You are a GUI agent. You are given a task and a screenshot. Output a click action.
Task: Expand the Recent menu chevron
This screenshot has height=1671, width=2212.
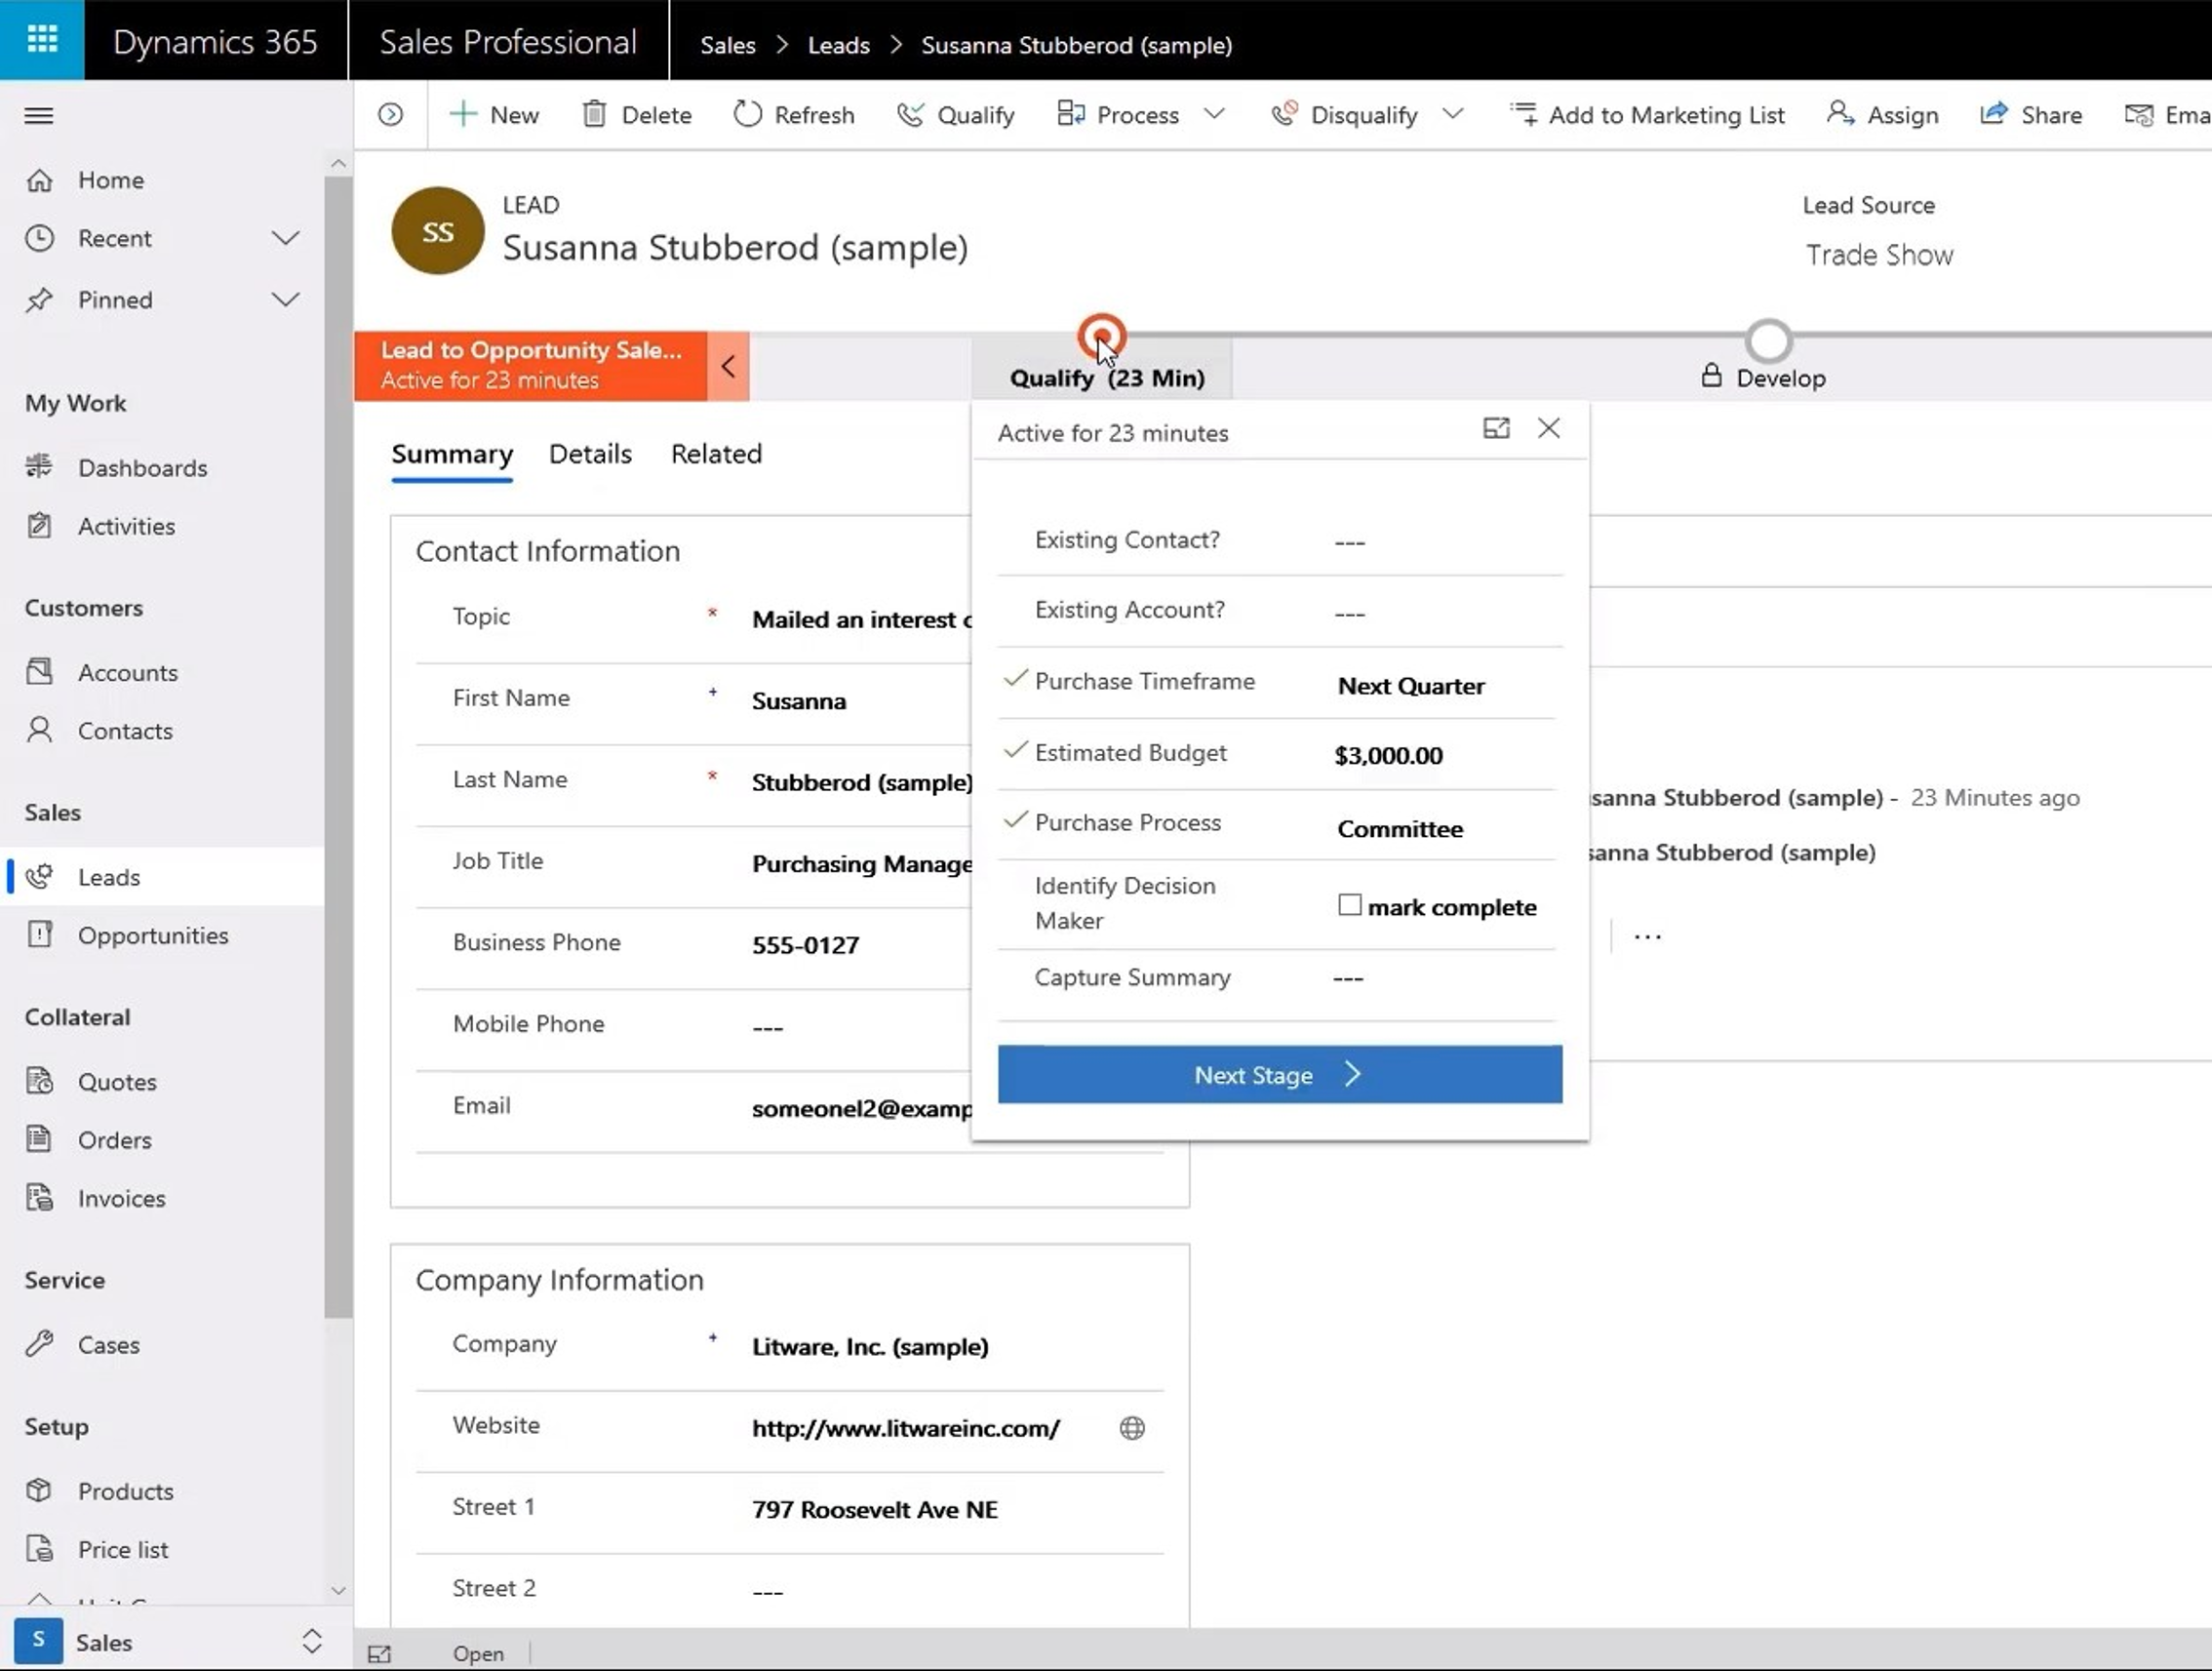286,238
